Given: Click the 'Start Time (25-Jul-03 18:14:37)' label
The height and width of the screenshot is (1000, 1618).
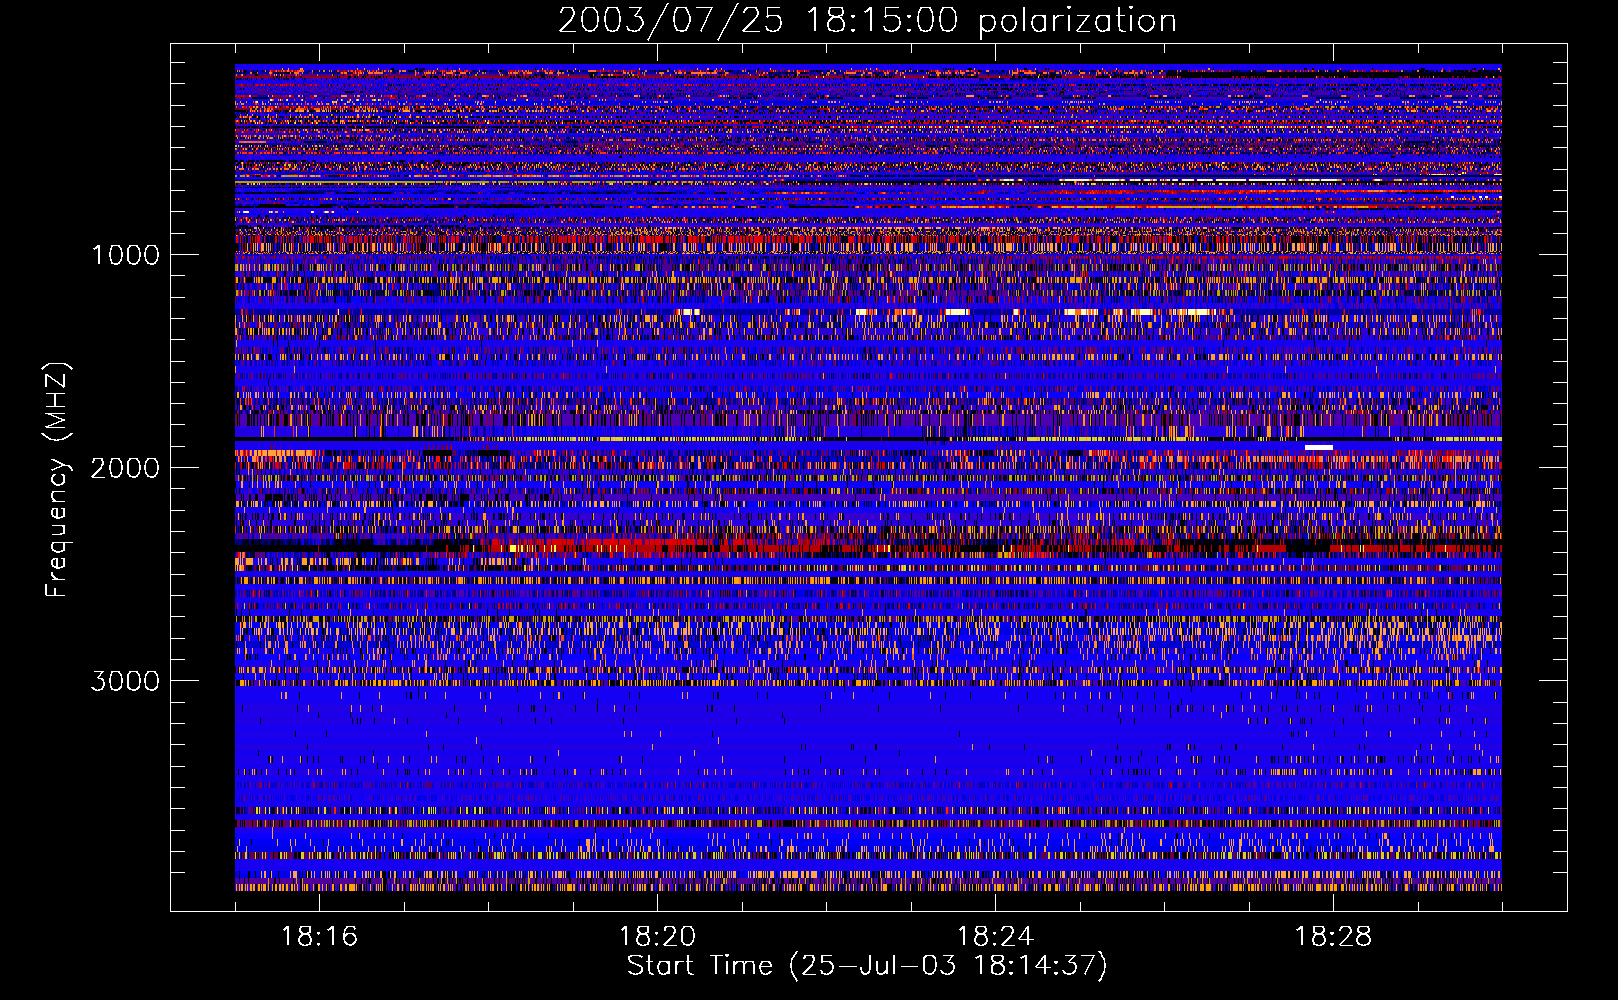Looking at the screenshot, I should pos(867,966).
